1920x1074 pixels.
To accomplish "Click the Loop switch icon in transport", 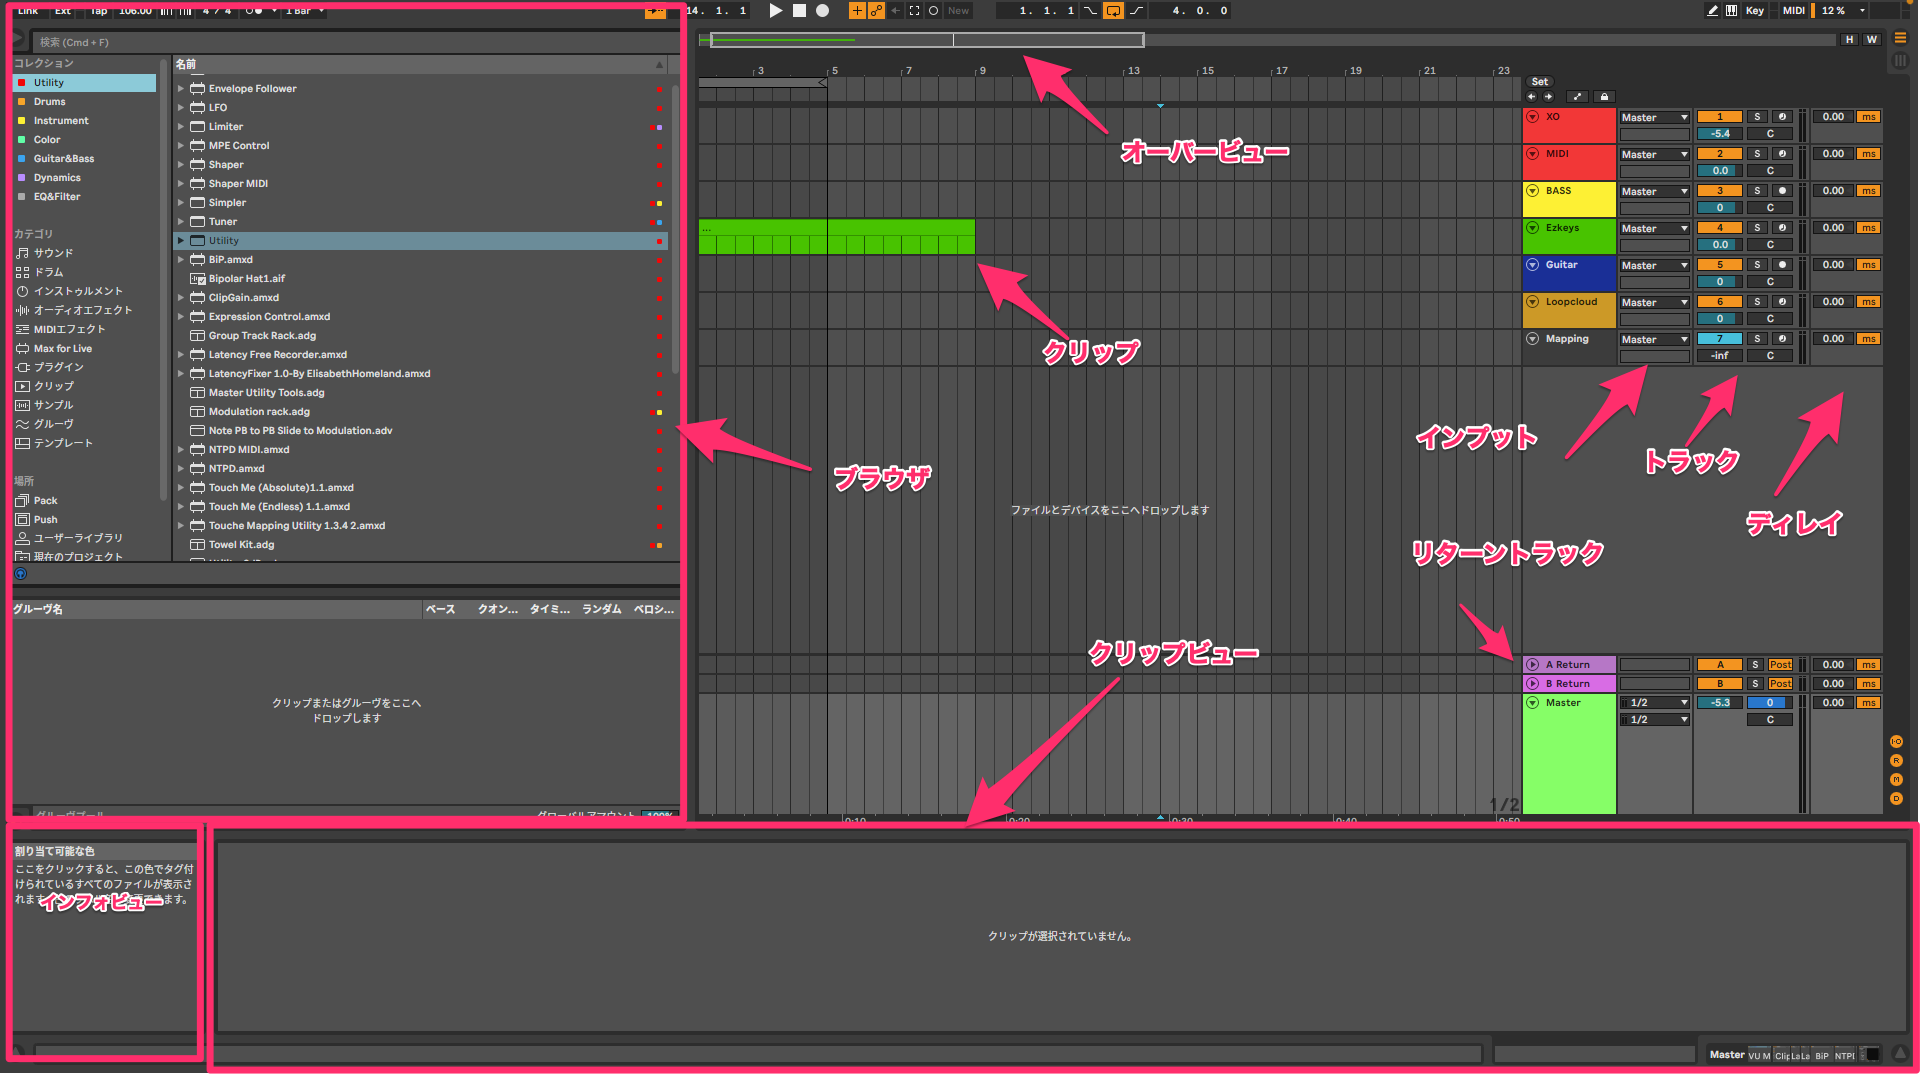I will tap(1113, 11).
